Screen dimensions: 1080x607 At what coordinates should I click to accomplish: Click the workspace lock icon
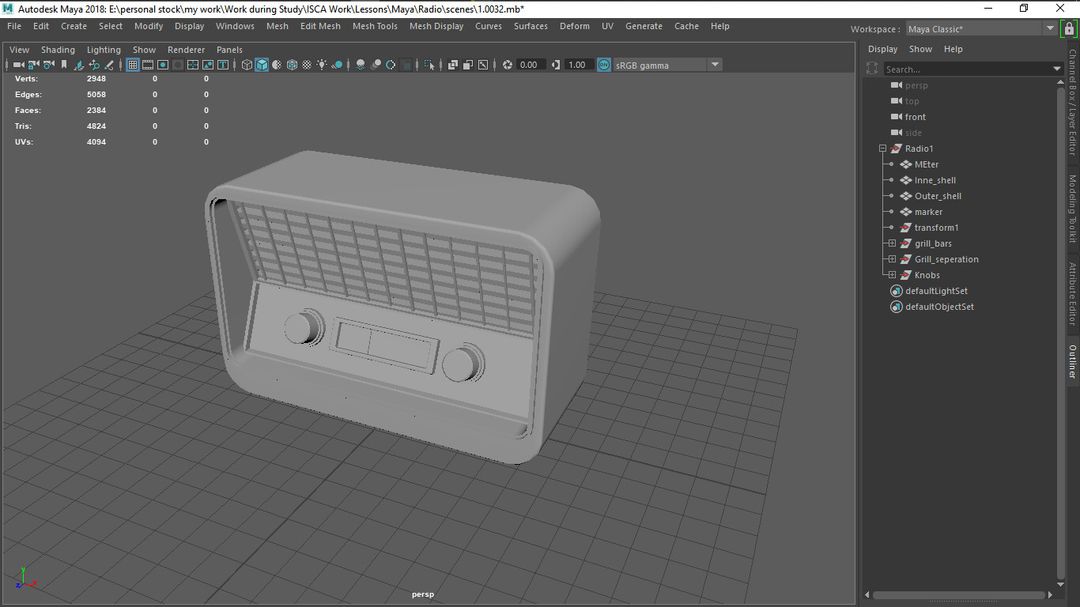pos(1068,29)
